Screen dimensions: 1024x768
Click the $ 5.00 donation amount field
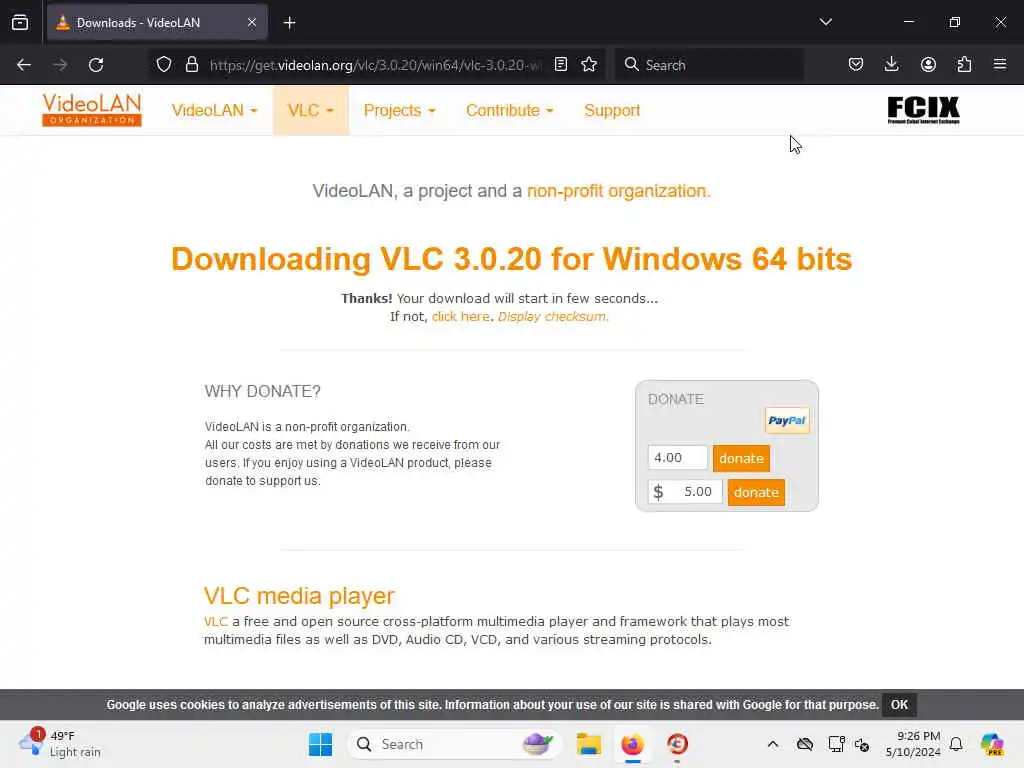pos(685,491)
